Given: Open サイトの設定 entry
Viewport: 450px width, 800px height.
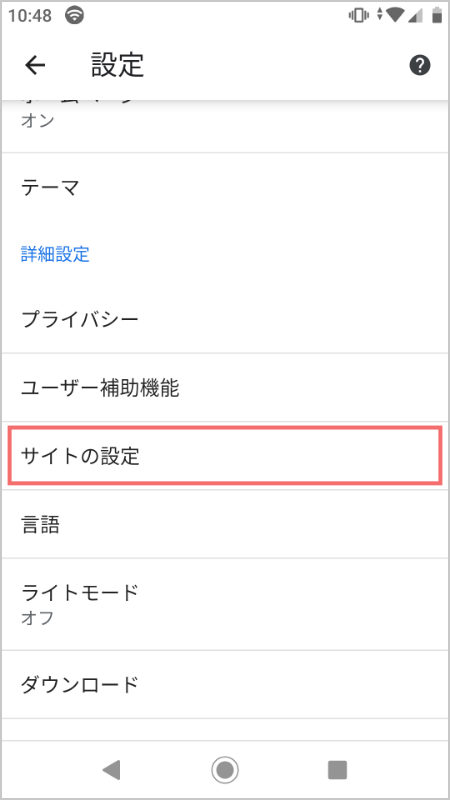Looking at the screenshot, I should click(x=225, y=456).
